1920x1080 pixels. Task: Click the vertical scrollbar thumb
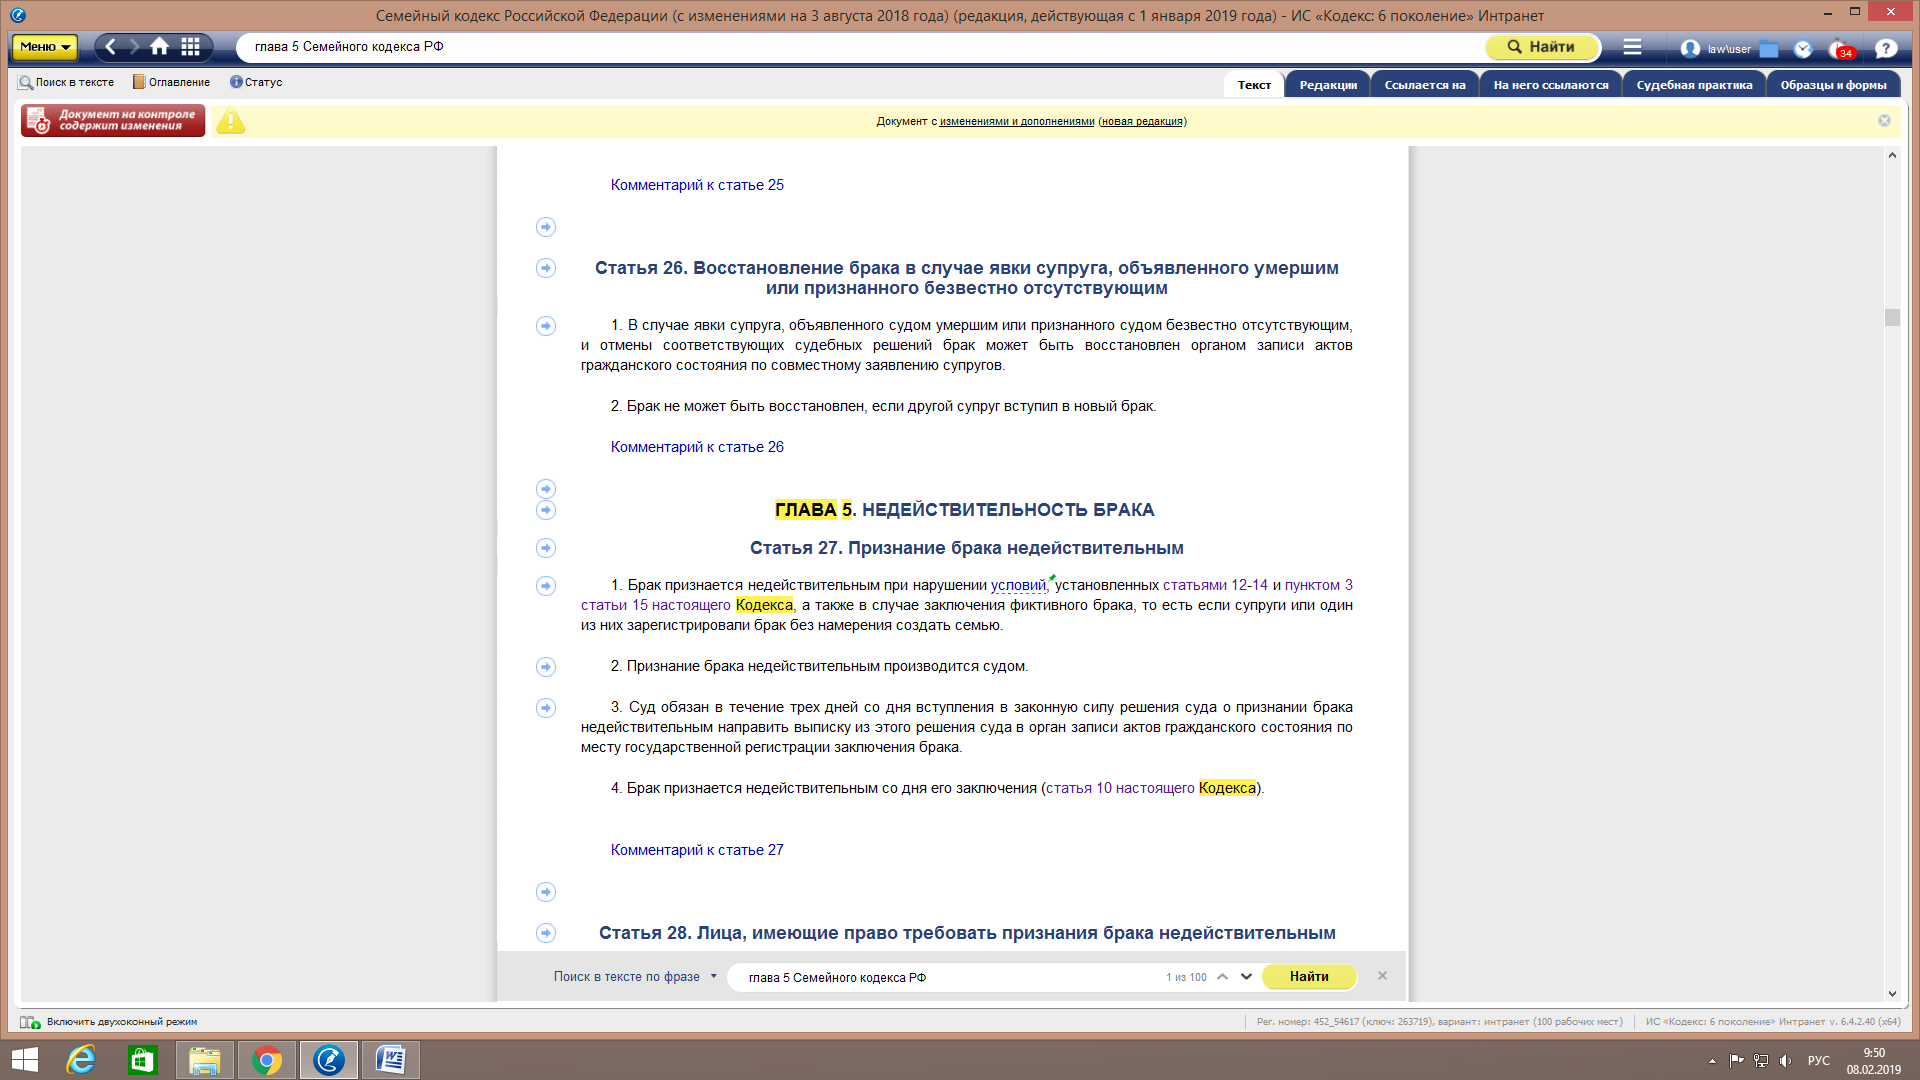(x=1892, y=317)
